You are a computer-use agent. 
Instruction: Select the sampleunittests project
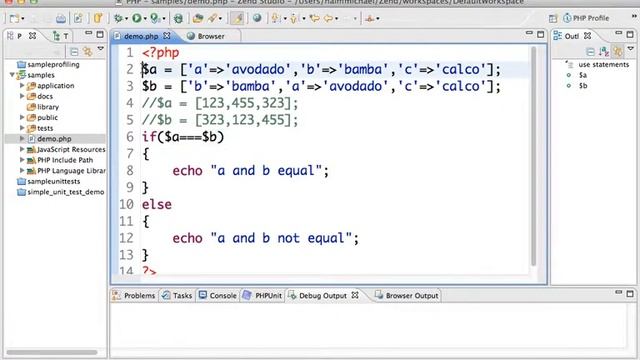[49, 181]
